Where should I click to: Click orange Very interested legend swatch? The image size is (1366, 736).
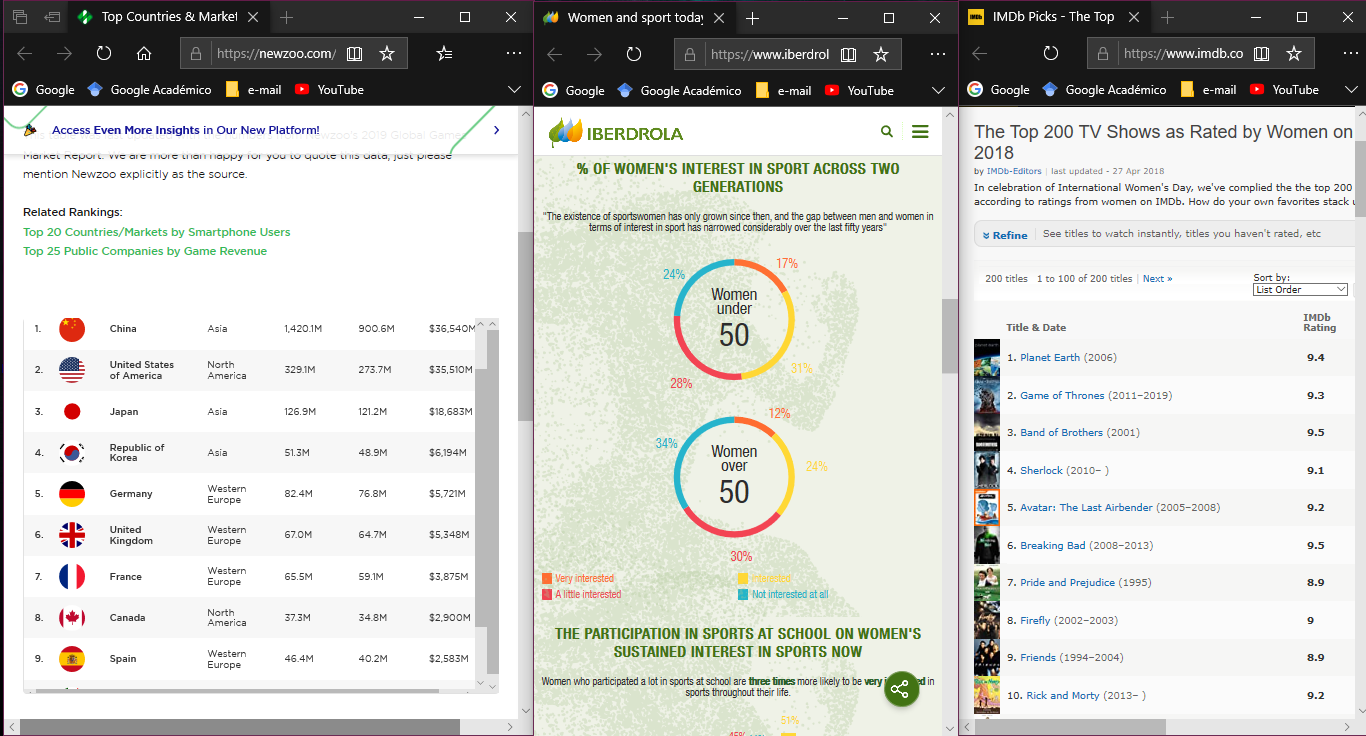pos(547,578)
